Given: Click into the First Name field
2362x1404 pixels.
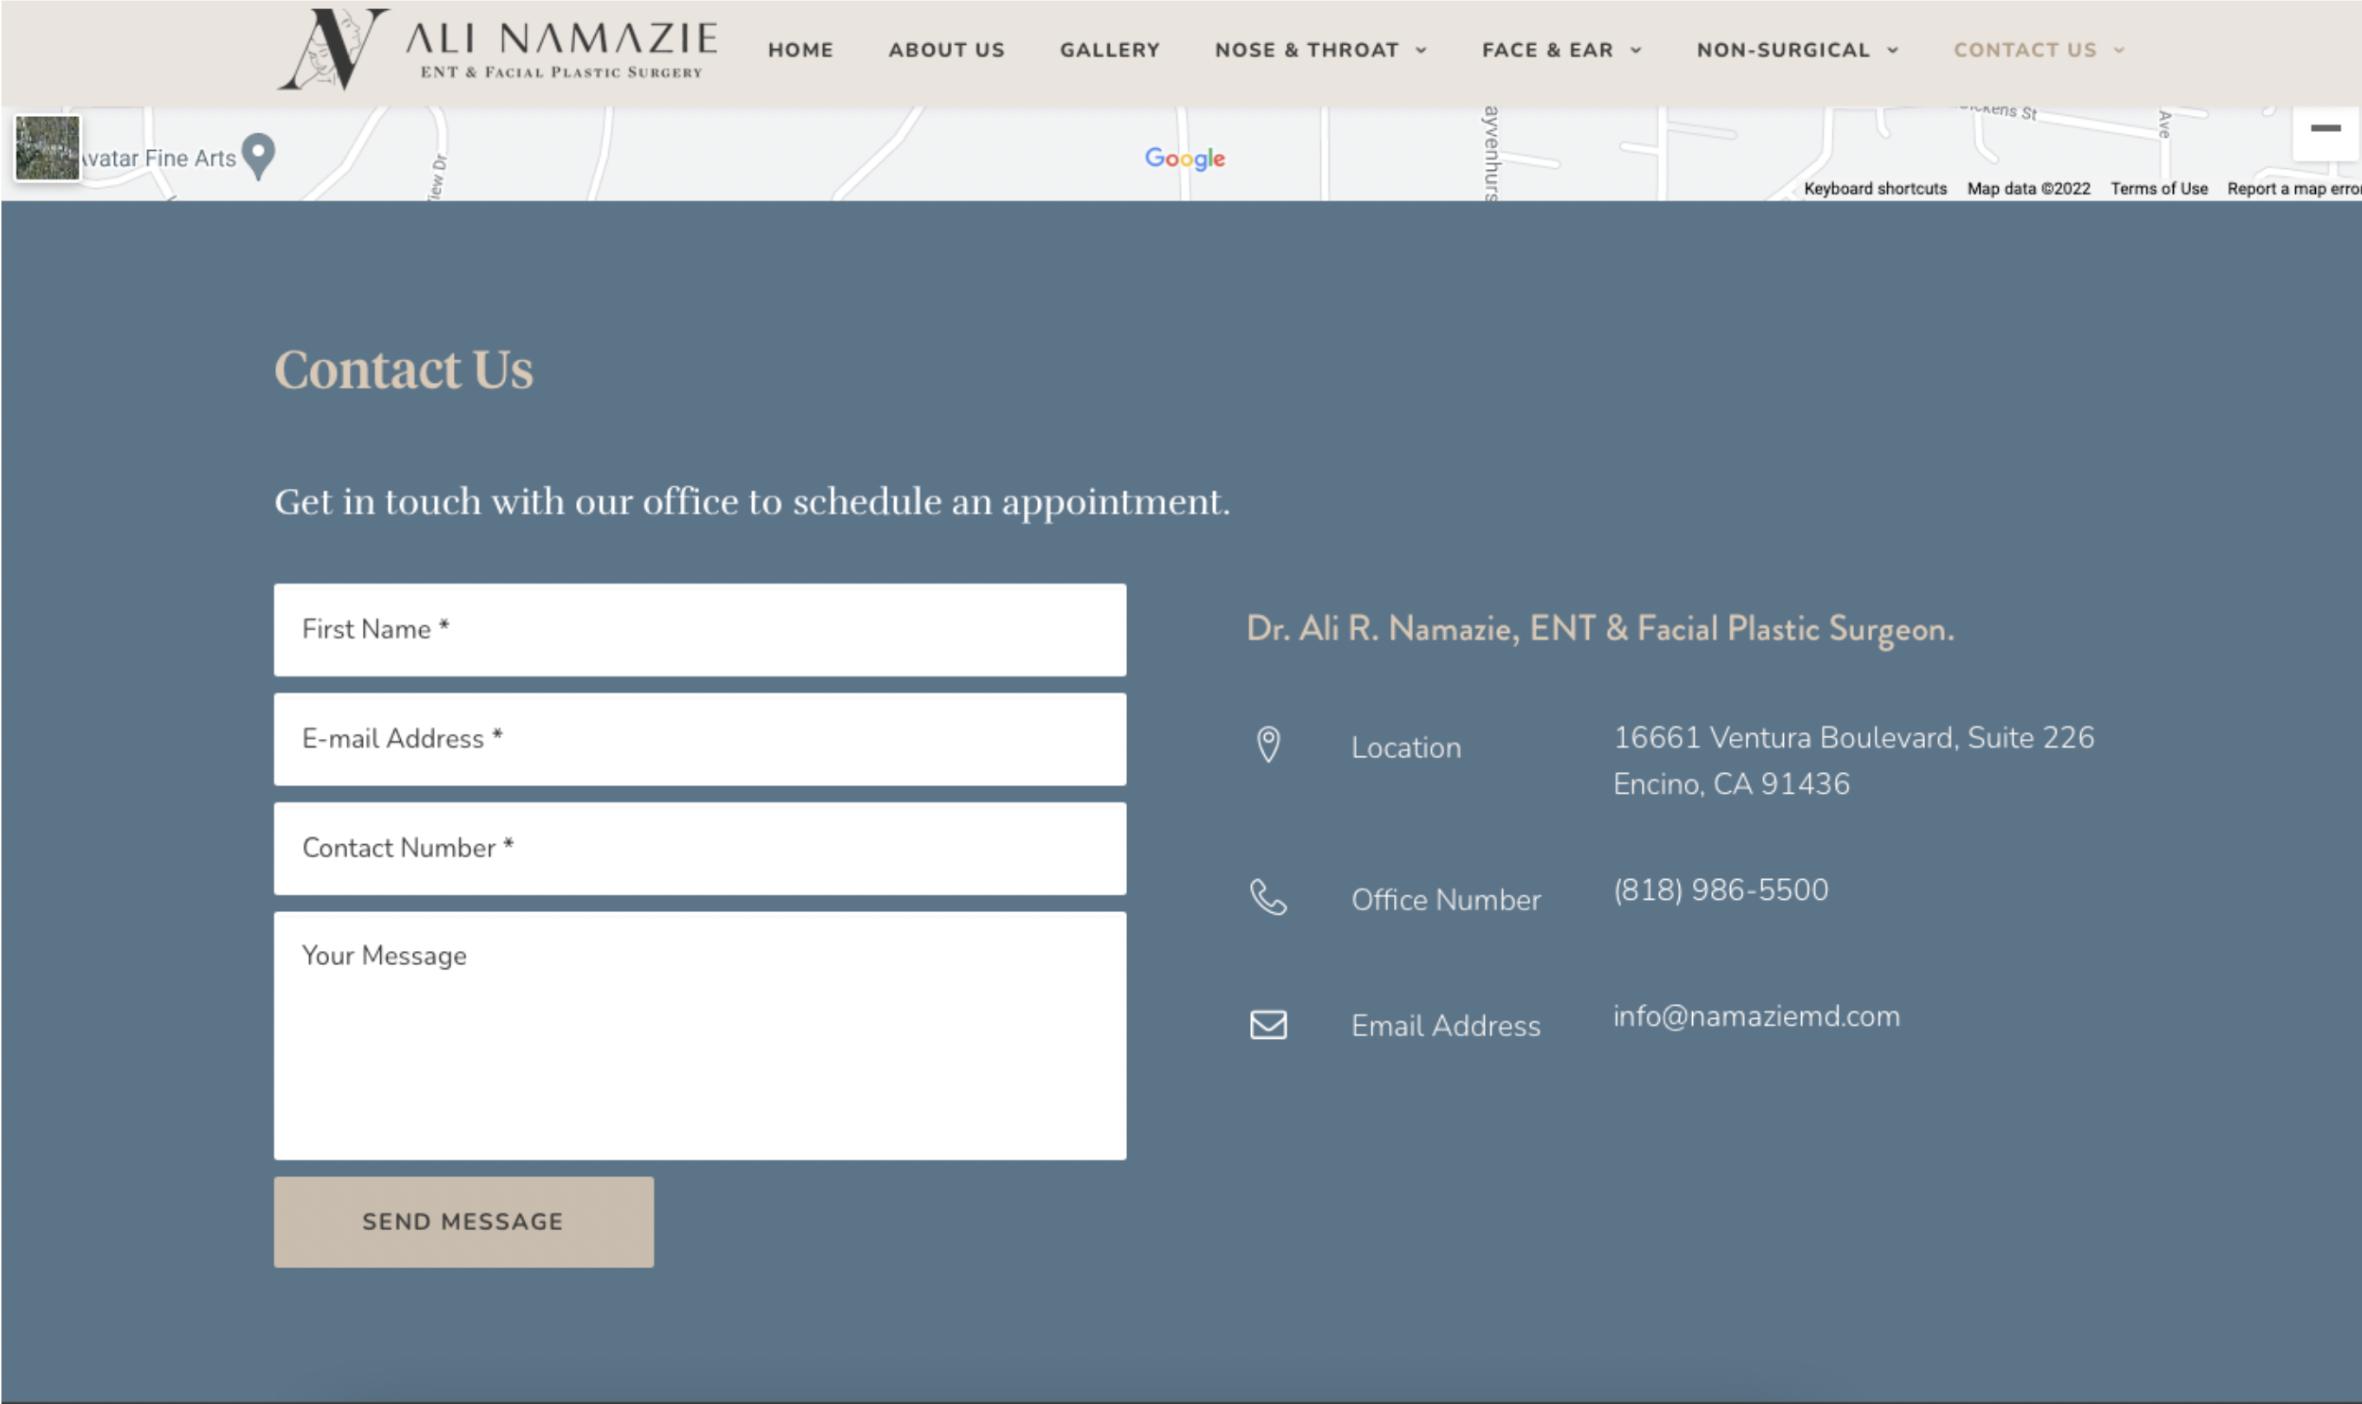Looking at the screenshot, I should (x=700, y=630).
